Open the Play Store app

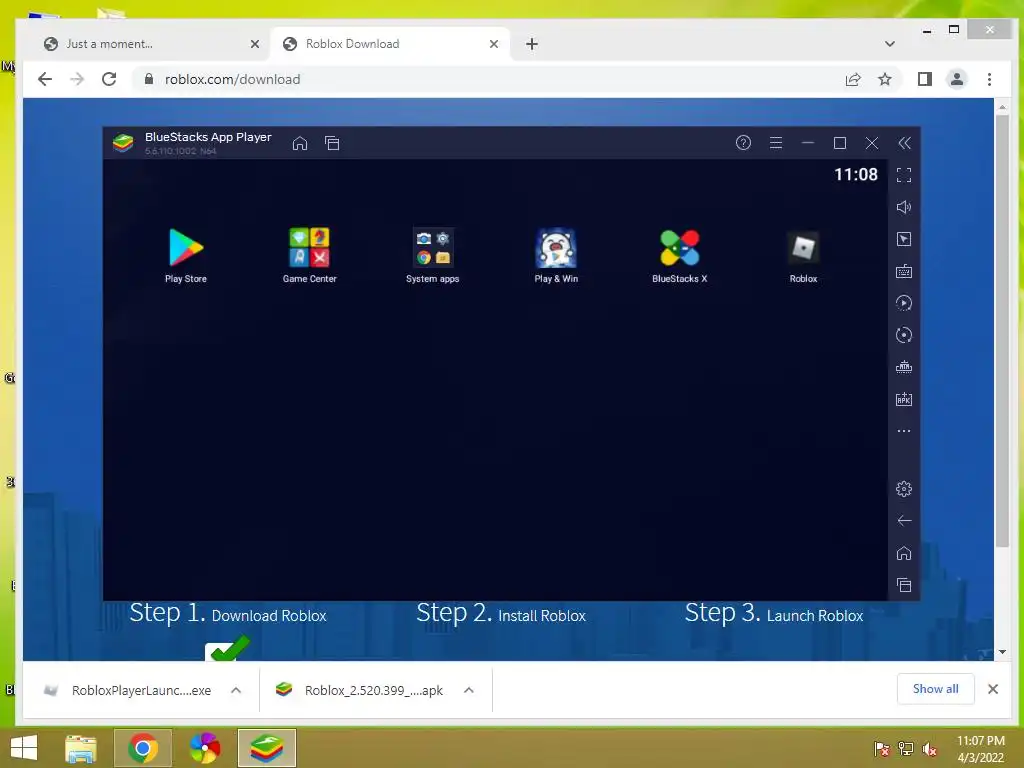(186, 248)
